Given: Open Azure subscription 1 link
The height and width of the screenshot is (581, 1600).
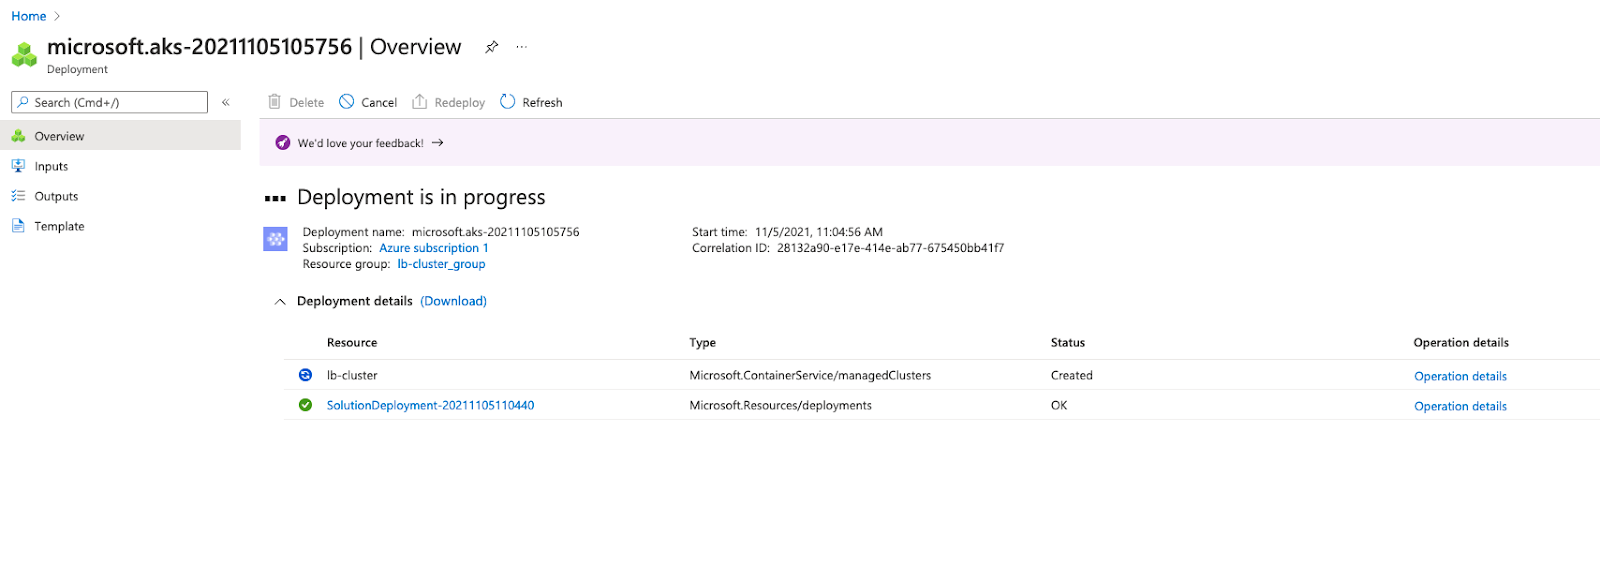Looking at the screenshot, I should pyautogui.click(x=434, y=248).
